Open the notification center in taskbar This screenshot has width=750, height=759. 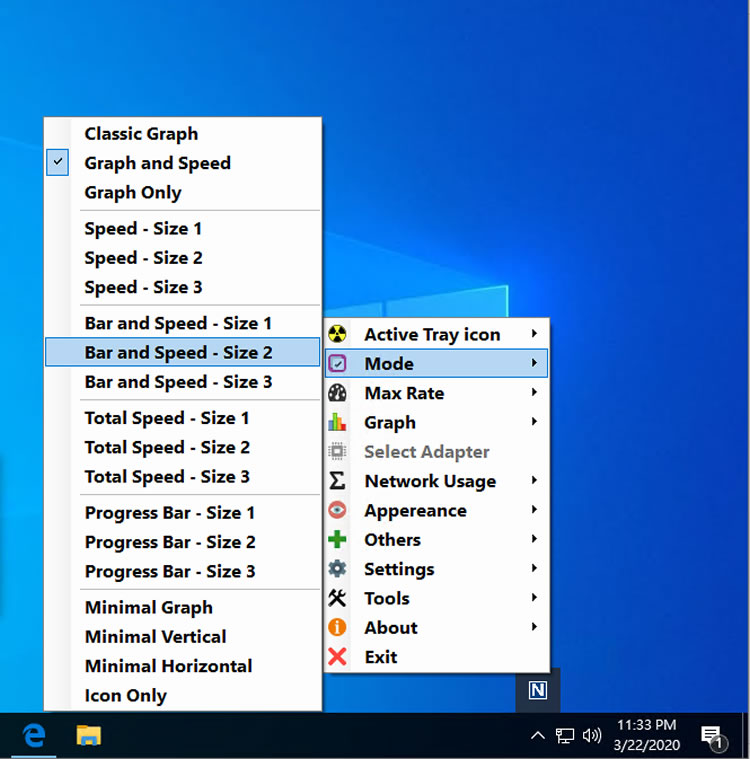[712, 736]
